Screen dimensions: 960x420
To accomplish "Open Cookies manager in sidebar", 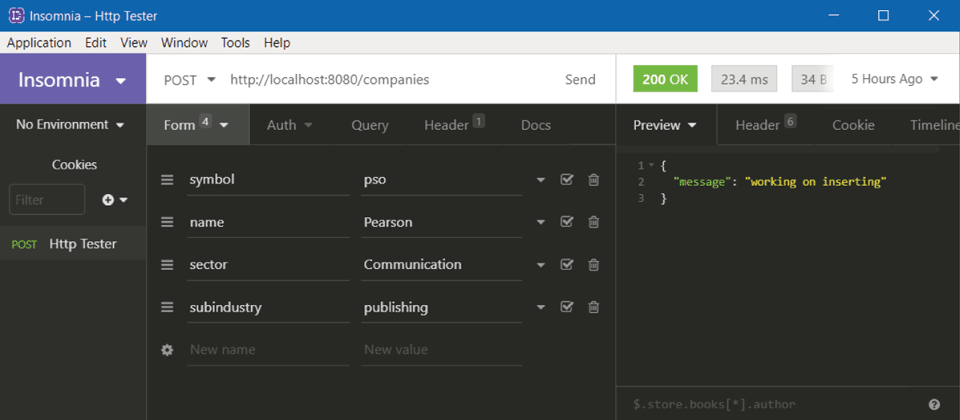I will point(74,165).
